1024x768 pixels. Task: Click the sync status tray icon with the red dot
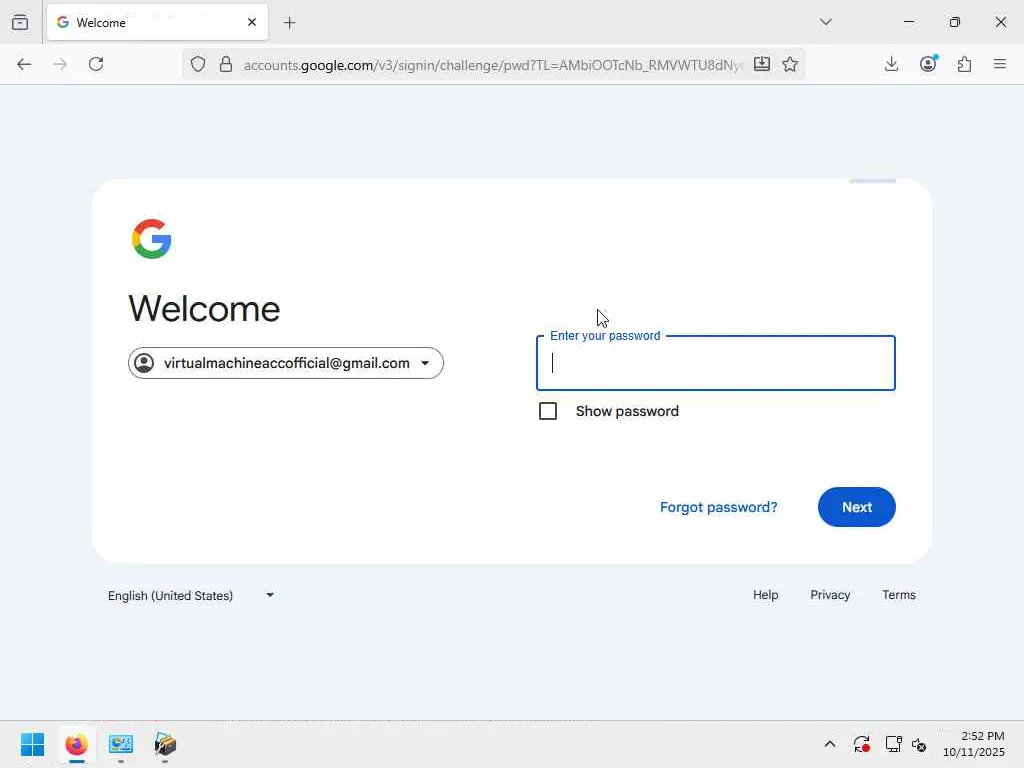coord(861,744)
